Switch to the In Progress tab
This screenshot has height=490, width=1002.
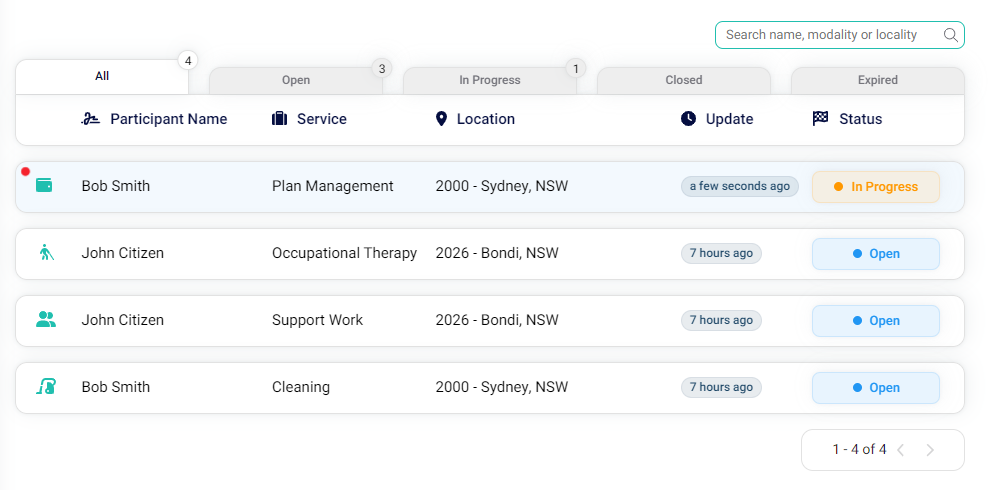pos(490,80)
